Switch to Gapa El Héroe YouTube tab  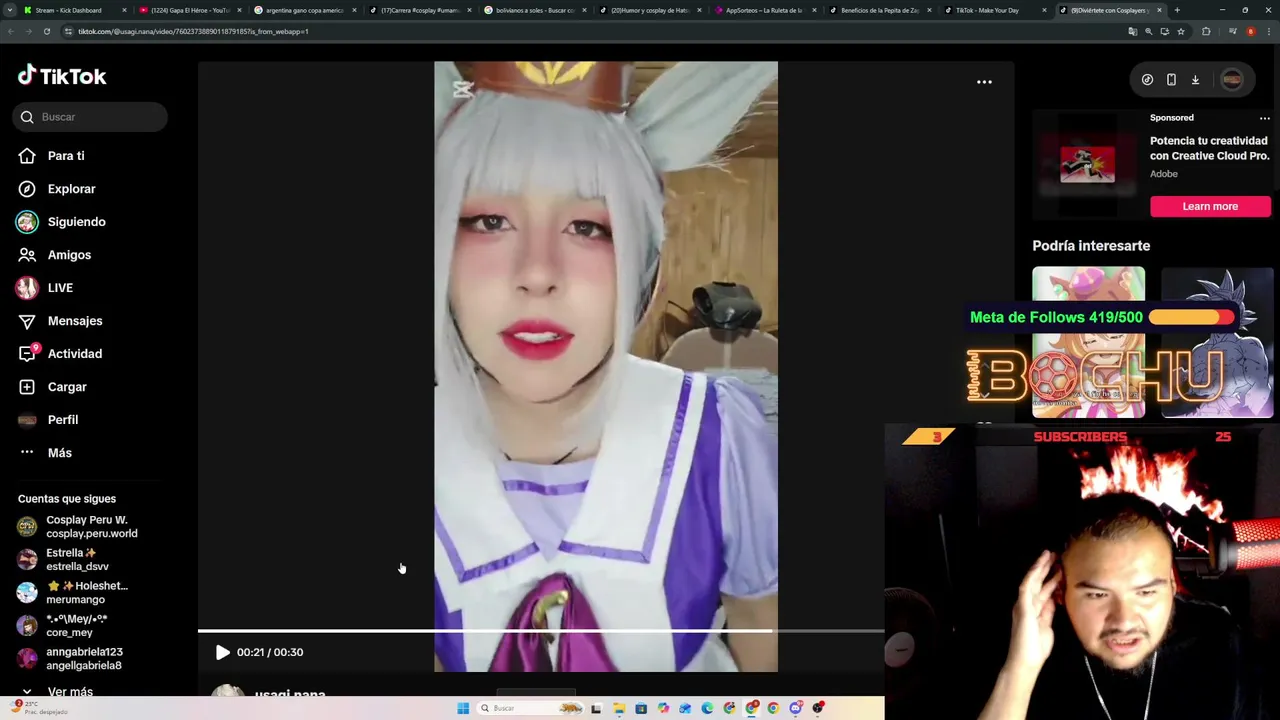click(x=190, y=10)
